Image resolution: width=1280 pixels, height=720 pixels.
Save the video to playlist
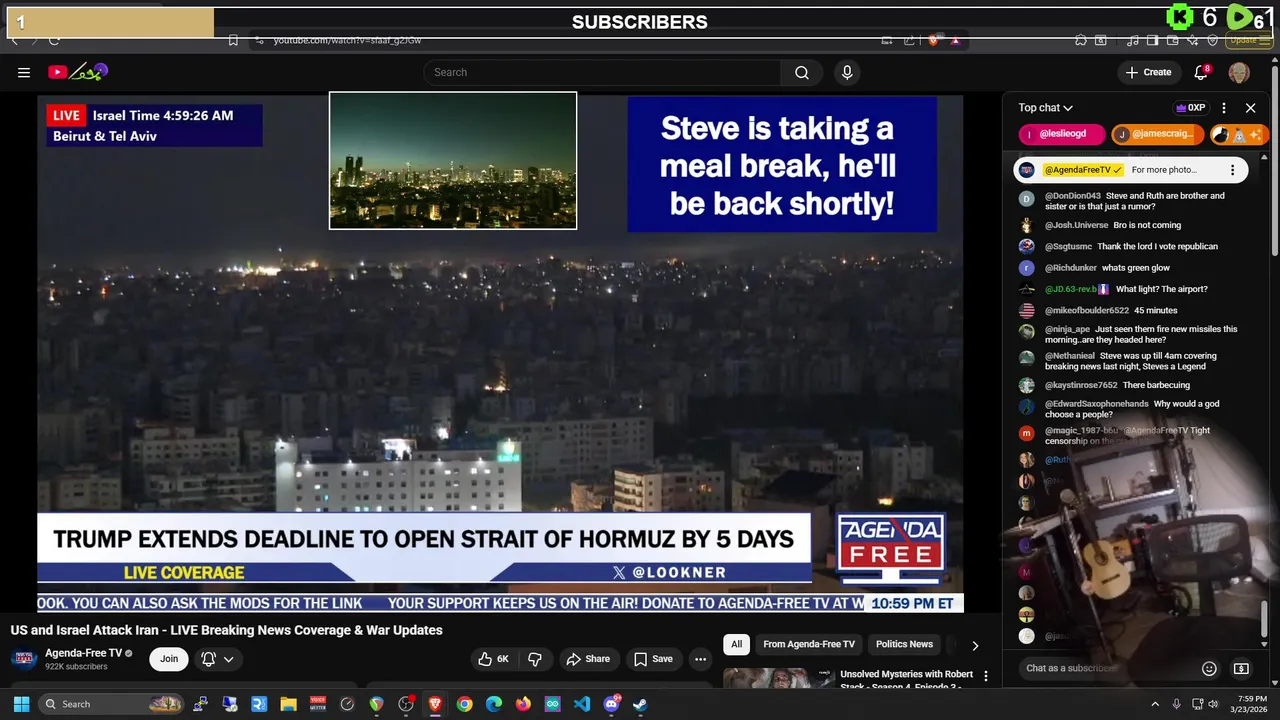653,659
